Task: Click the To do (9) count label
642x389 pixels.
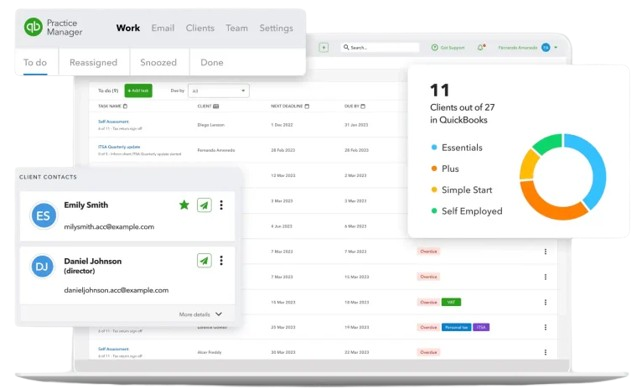Action: point(108,90)
